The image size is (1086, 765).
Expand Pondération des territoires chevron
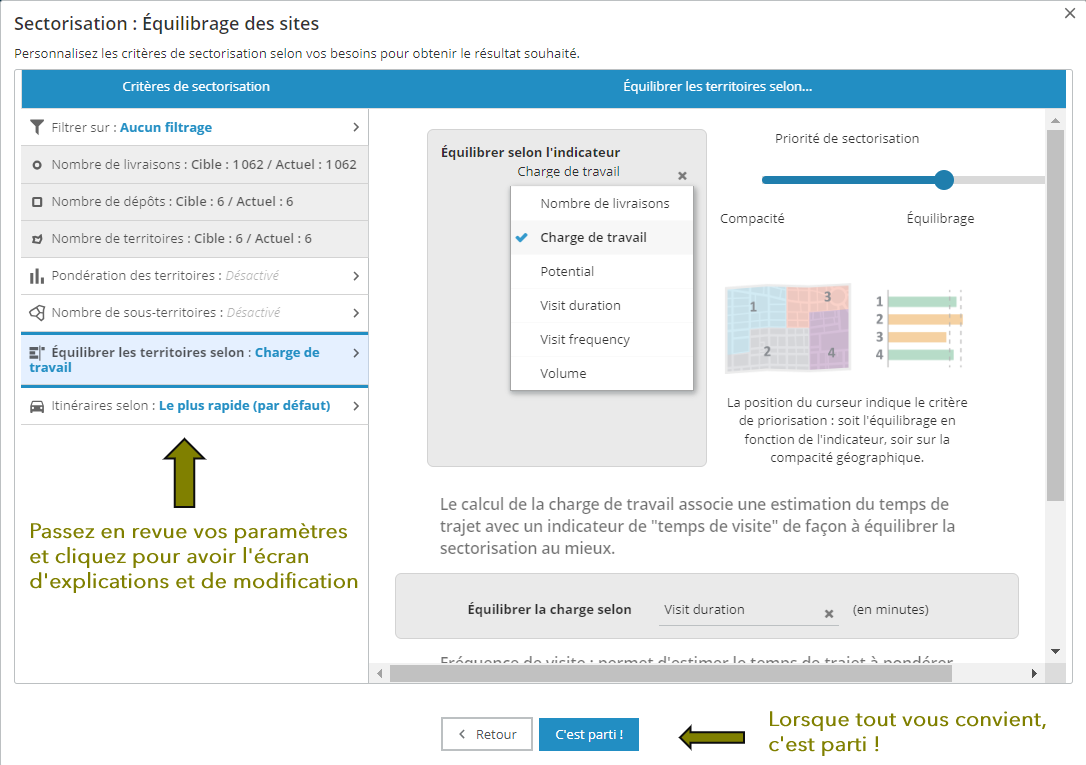click(356, 276)
